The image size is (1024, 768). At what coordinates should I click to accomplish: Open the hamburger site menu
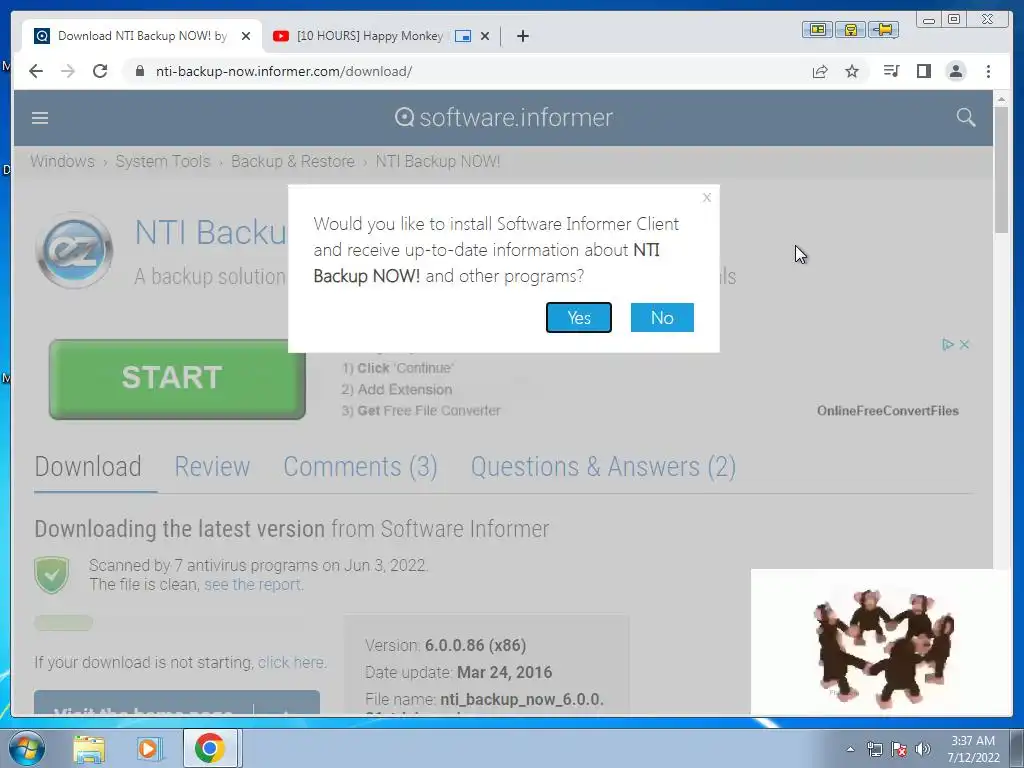click(x=40, y=118)
